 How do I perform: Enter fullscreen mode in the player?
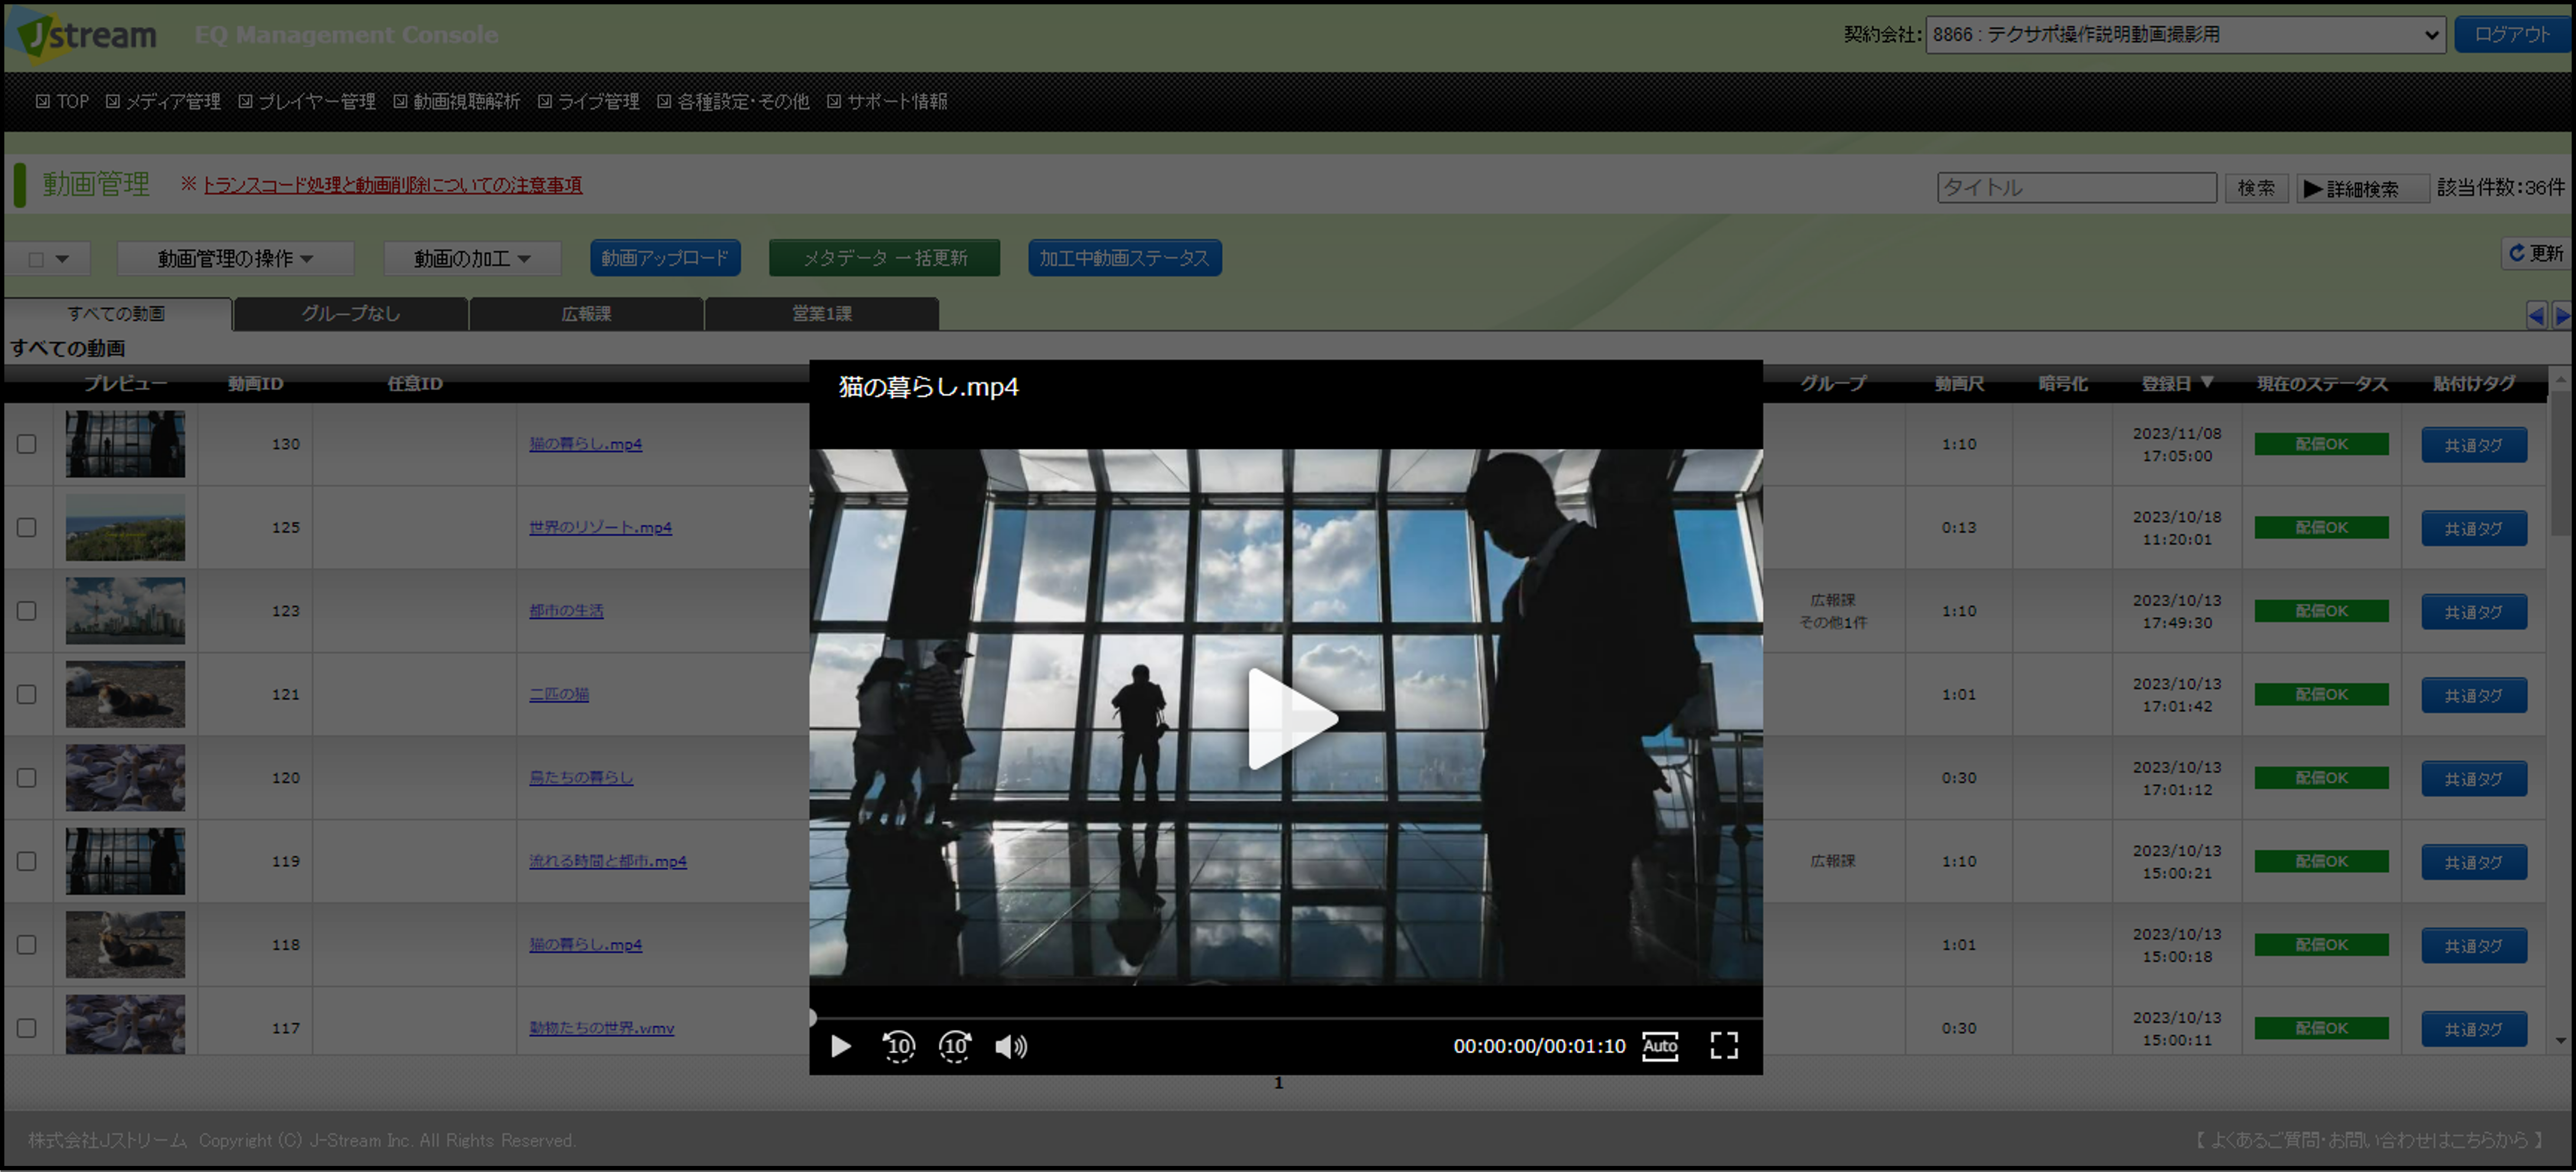tap(1724, 1046)
